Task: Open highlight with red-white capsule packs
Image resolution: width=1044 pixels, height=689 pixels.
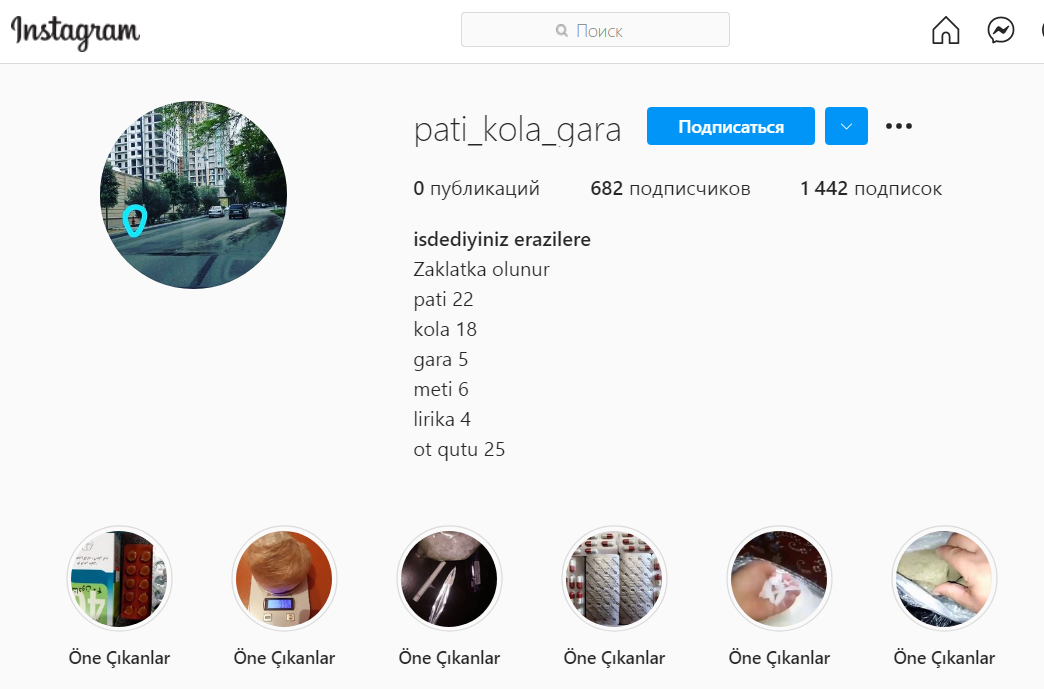Action: [x=615, y=578]
